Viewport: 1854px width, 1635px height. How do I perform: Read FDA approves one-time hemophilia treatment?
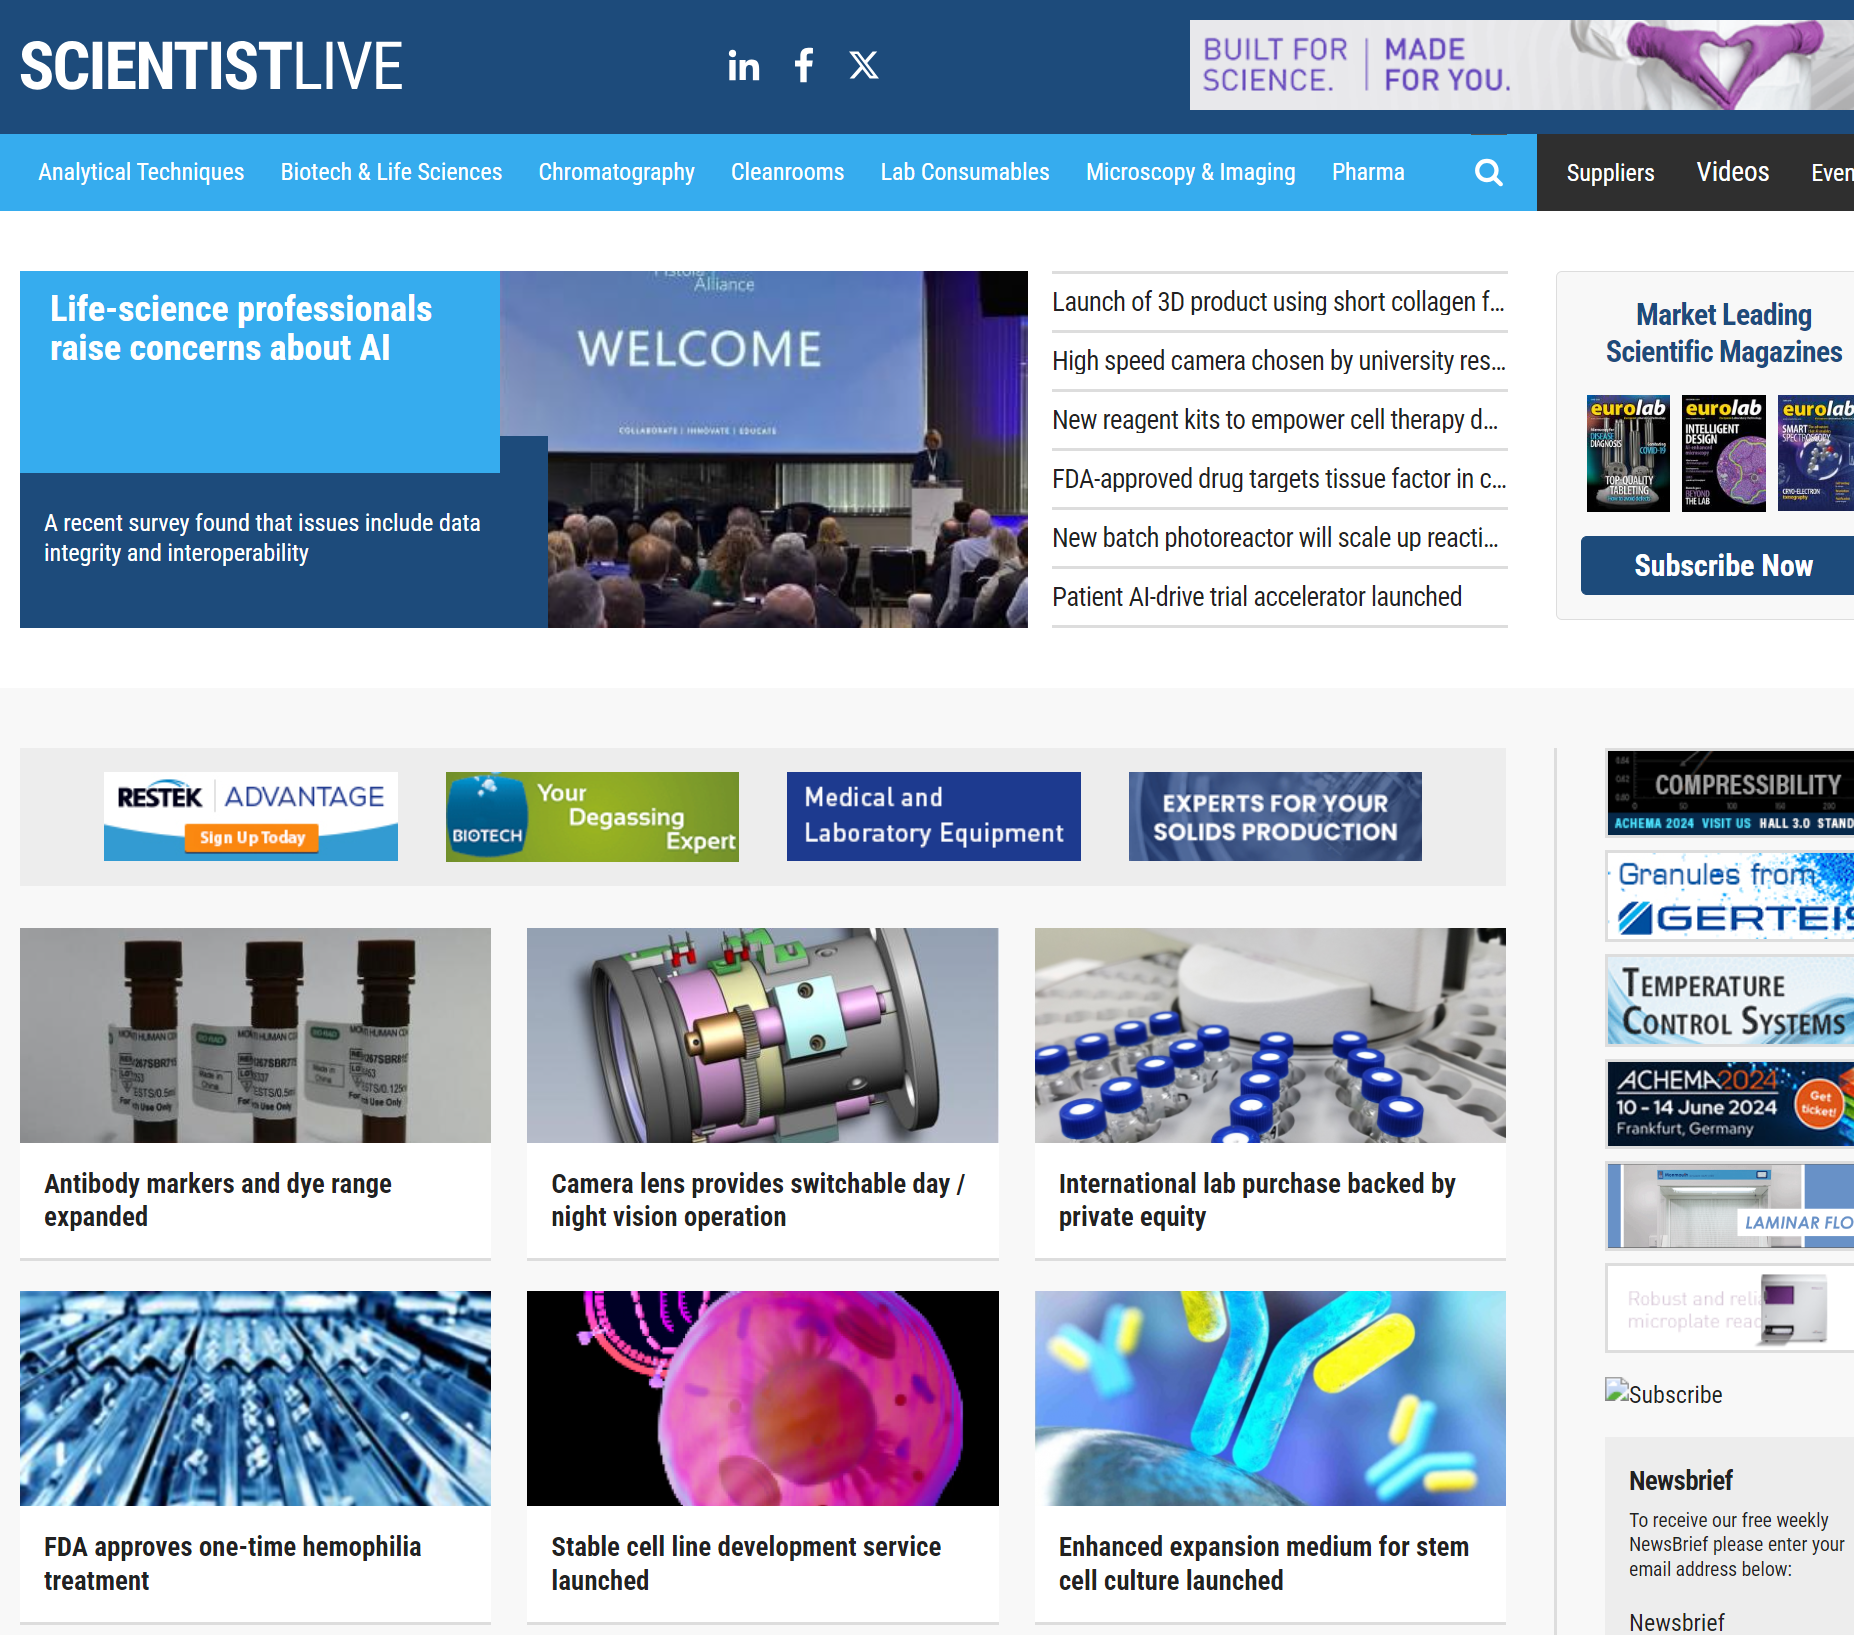pos(232,1562)
